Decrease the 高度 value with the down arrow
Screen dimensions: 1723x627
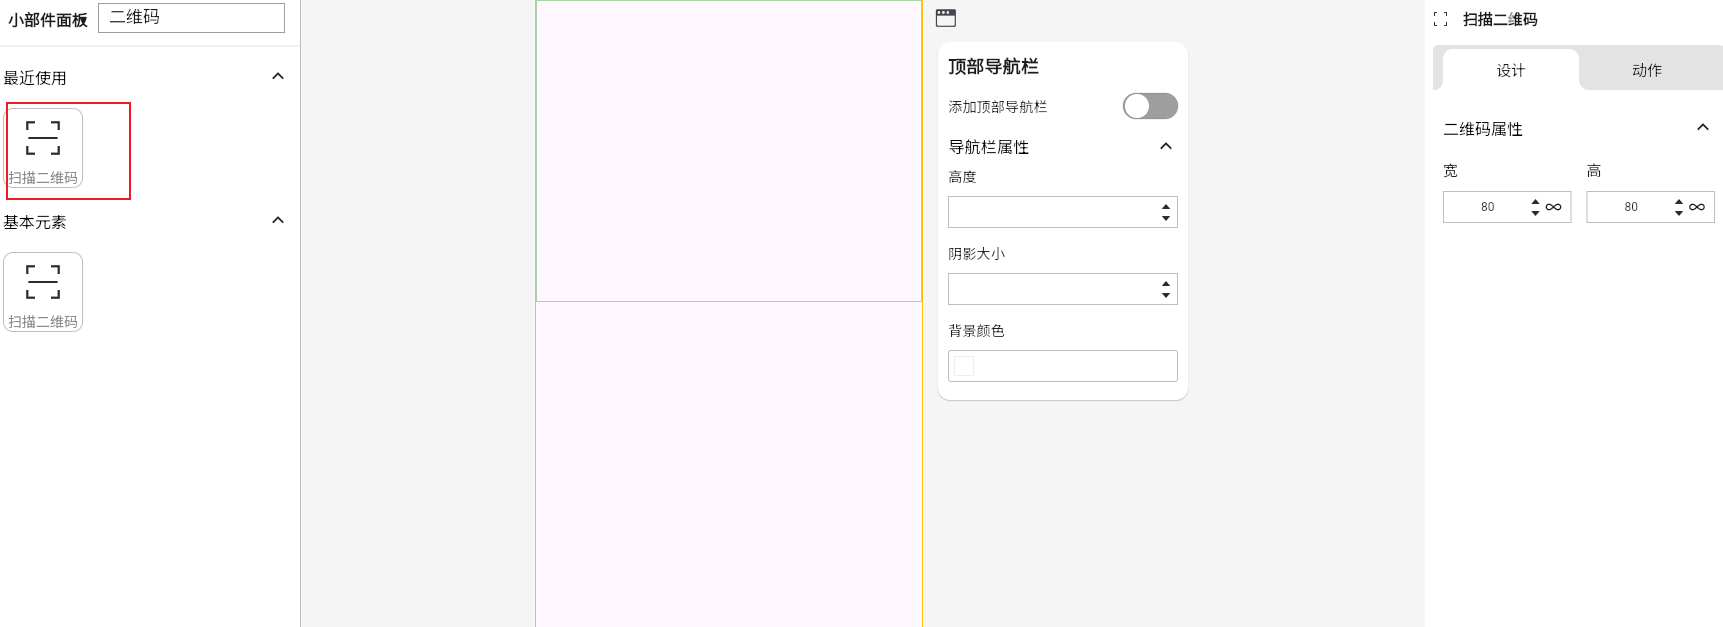[x=1166, y=218]
